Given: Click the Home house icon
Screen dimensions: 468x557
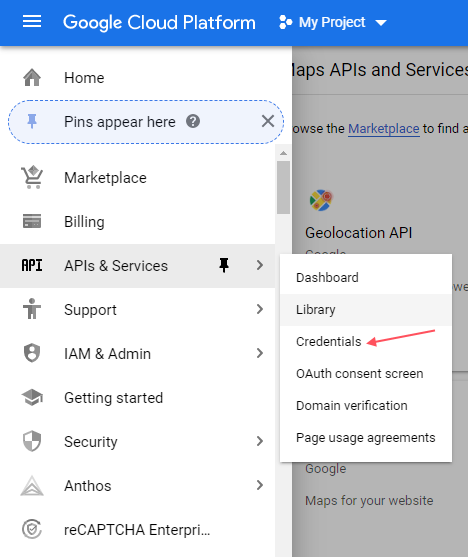Looking at the screenshot, I should click(x=32, y=77).
